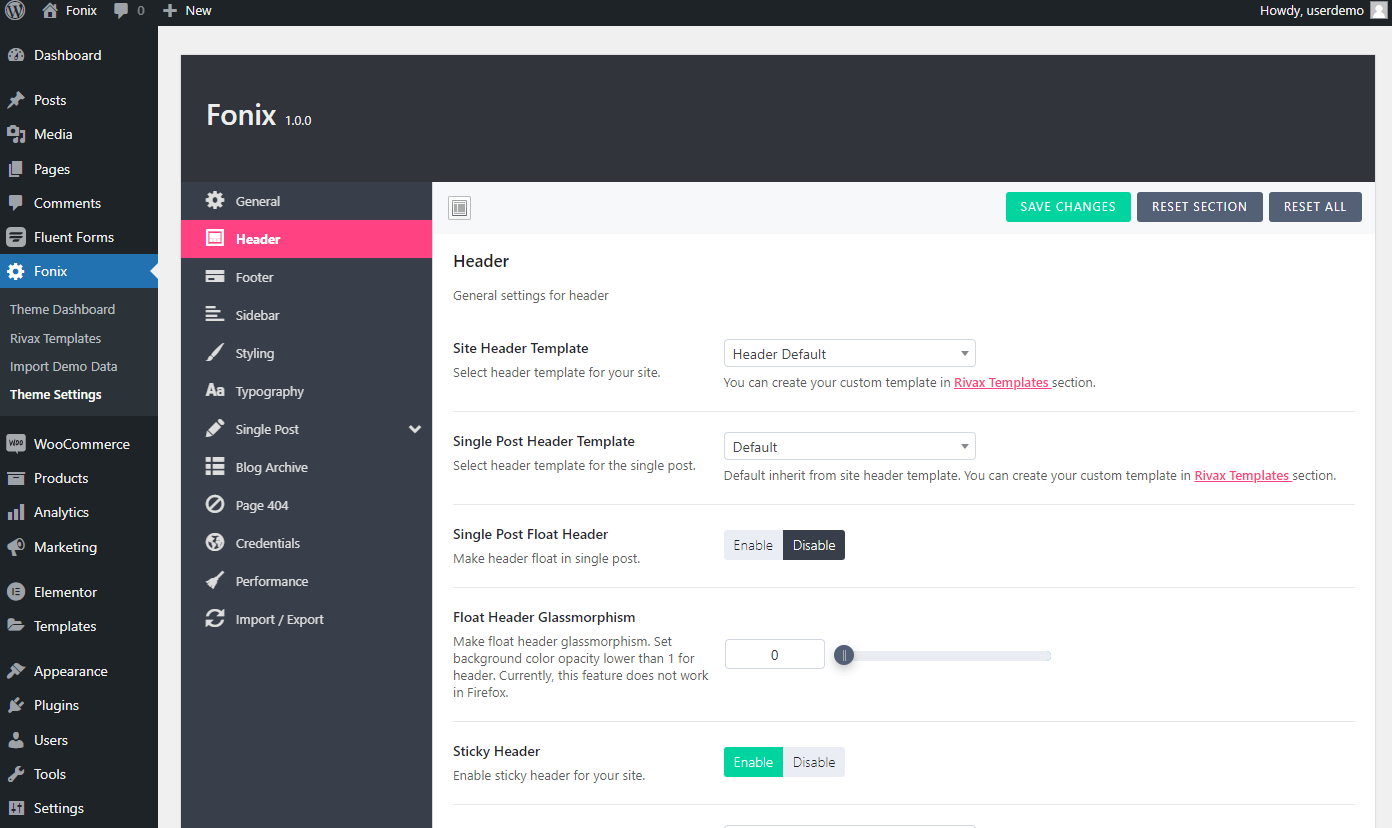Click the Save Changes button

click(x=1067, y=207)
